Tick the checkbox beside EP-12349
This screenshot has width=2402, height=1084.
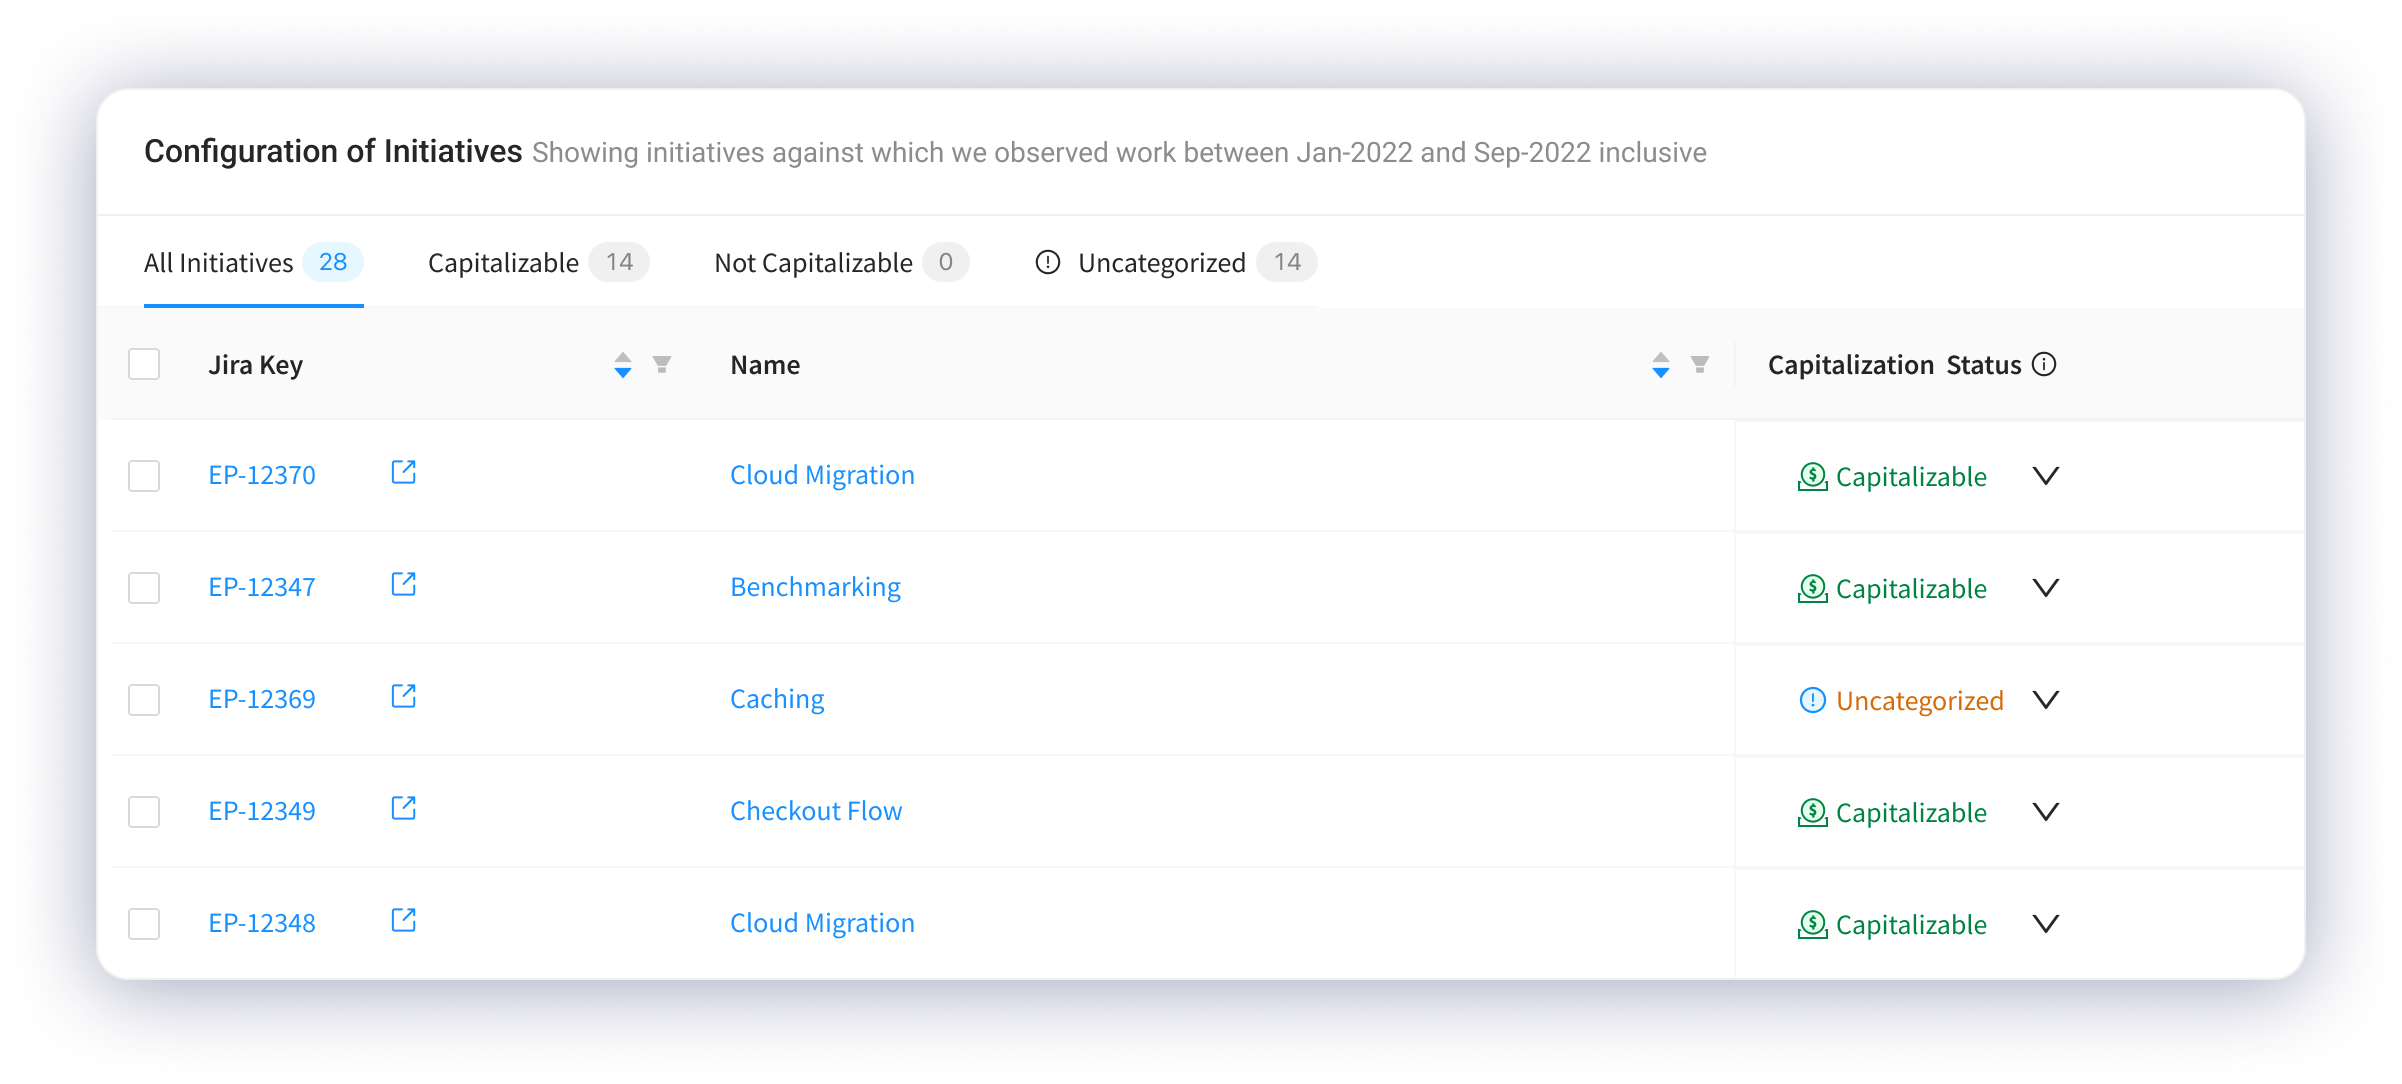pyautogui.click(x=144, y=812)
